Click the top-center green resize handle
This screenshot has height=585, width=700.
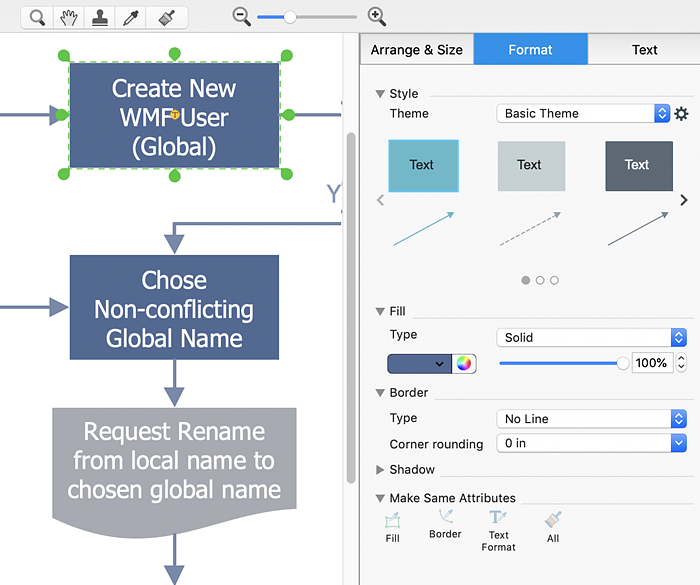[x=175, y=54]
